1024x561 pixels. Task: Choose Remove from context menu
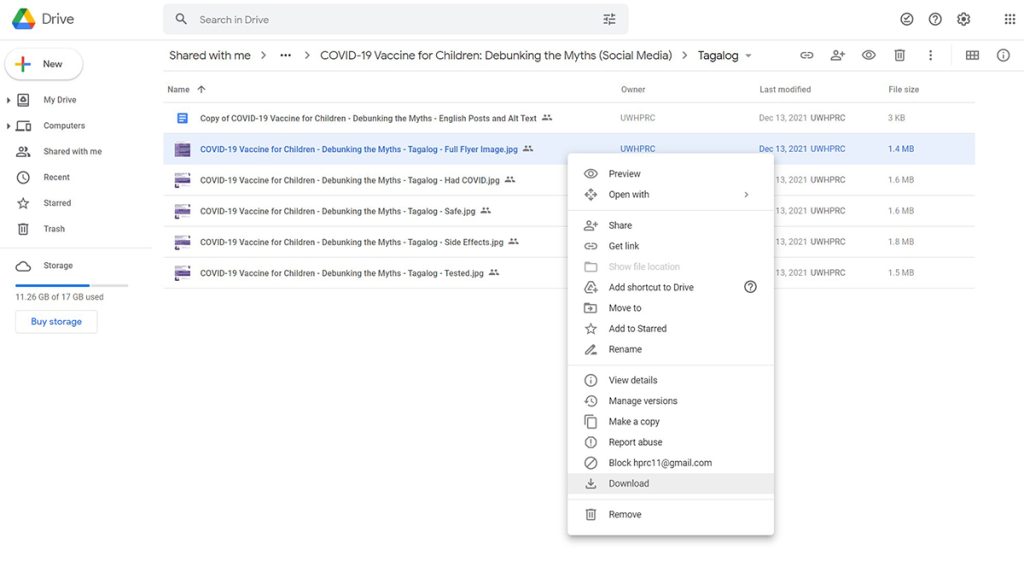[671, 515]
